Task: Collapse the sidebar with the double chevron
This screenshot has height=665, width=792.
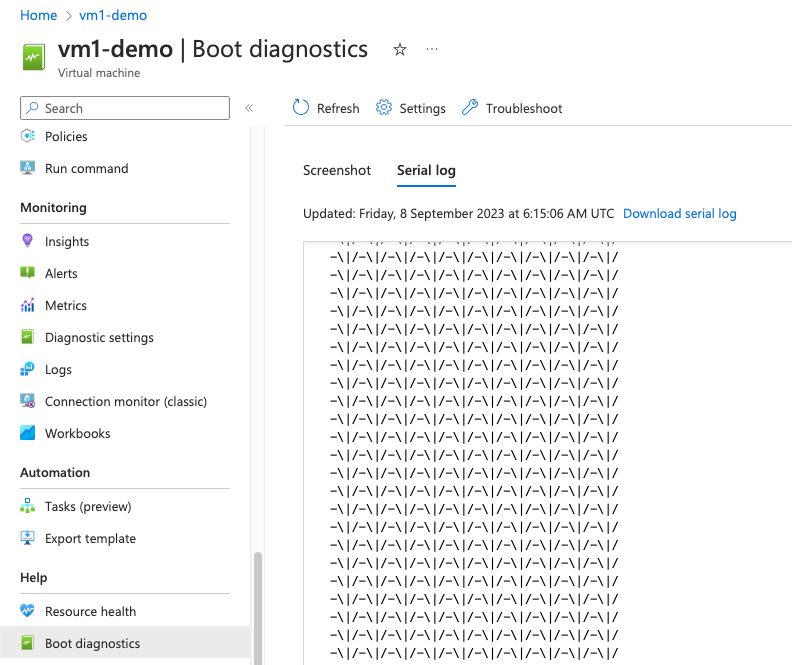Action: (x=249, y=108)
